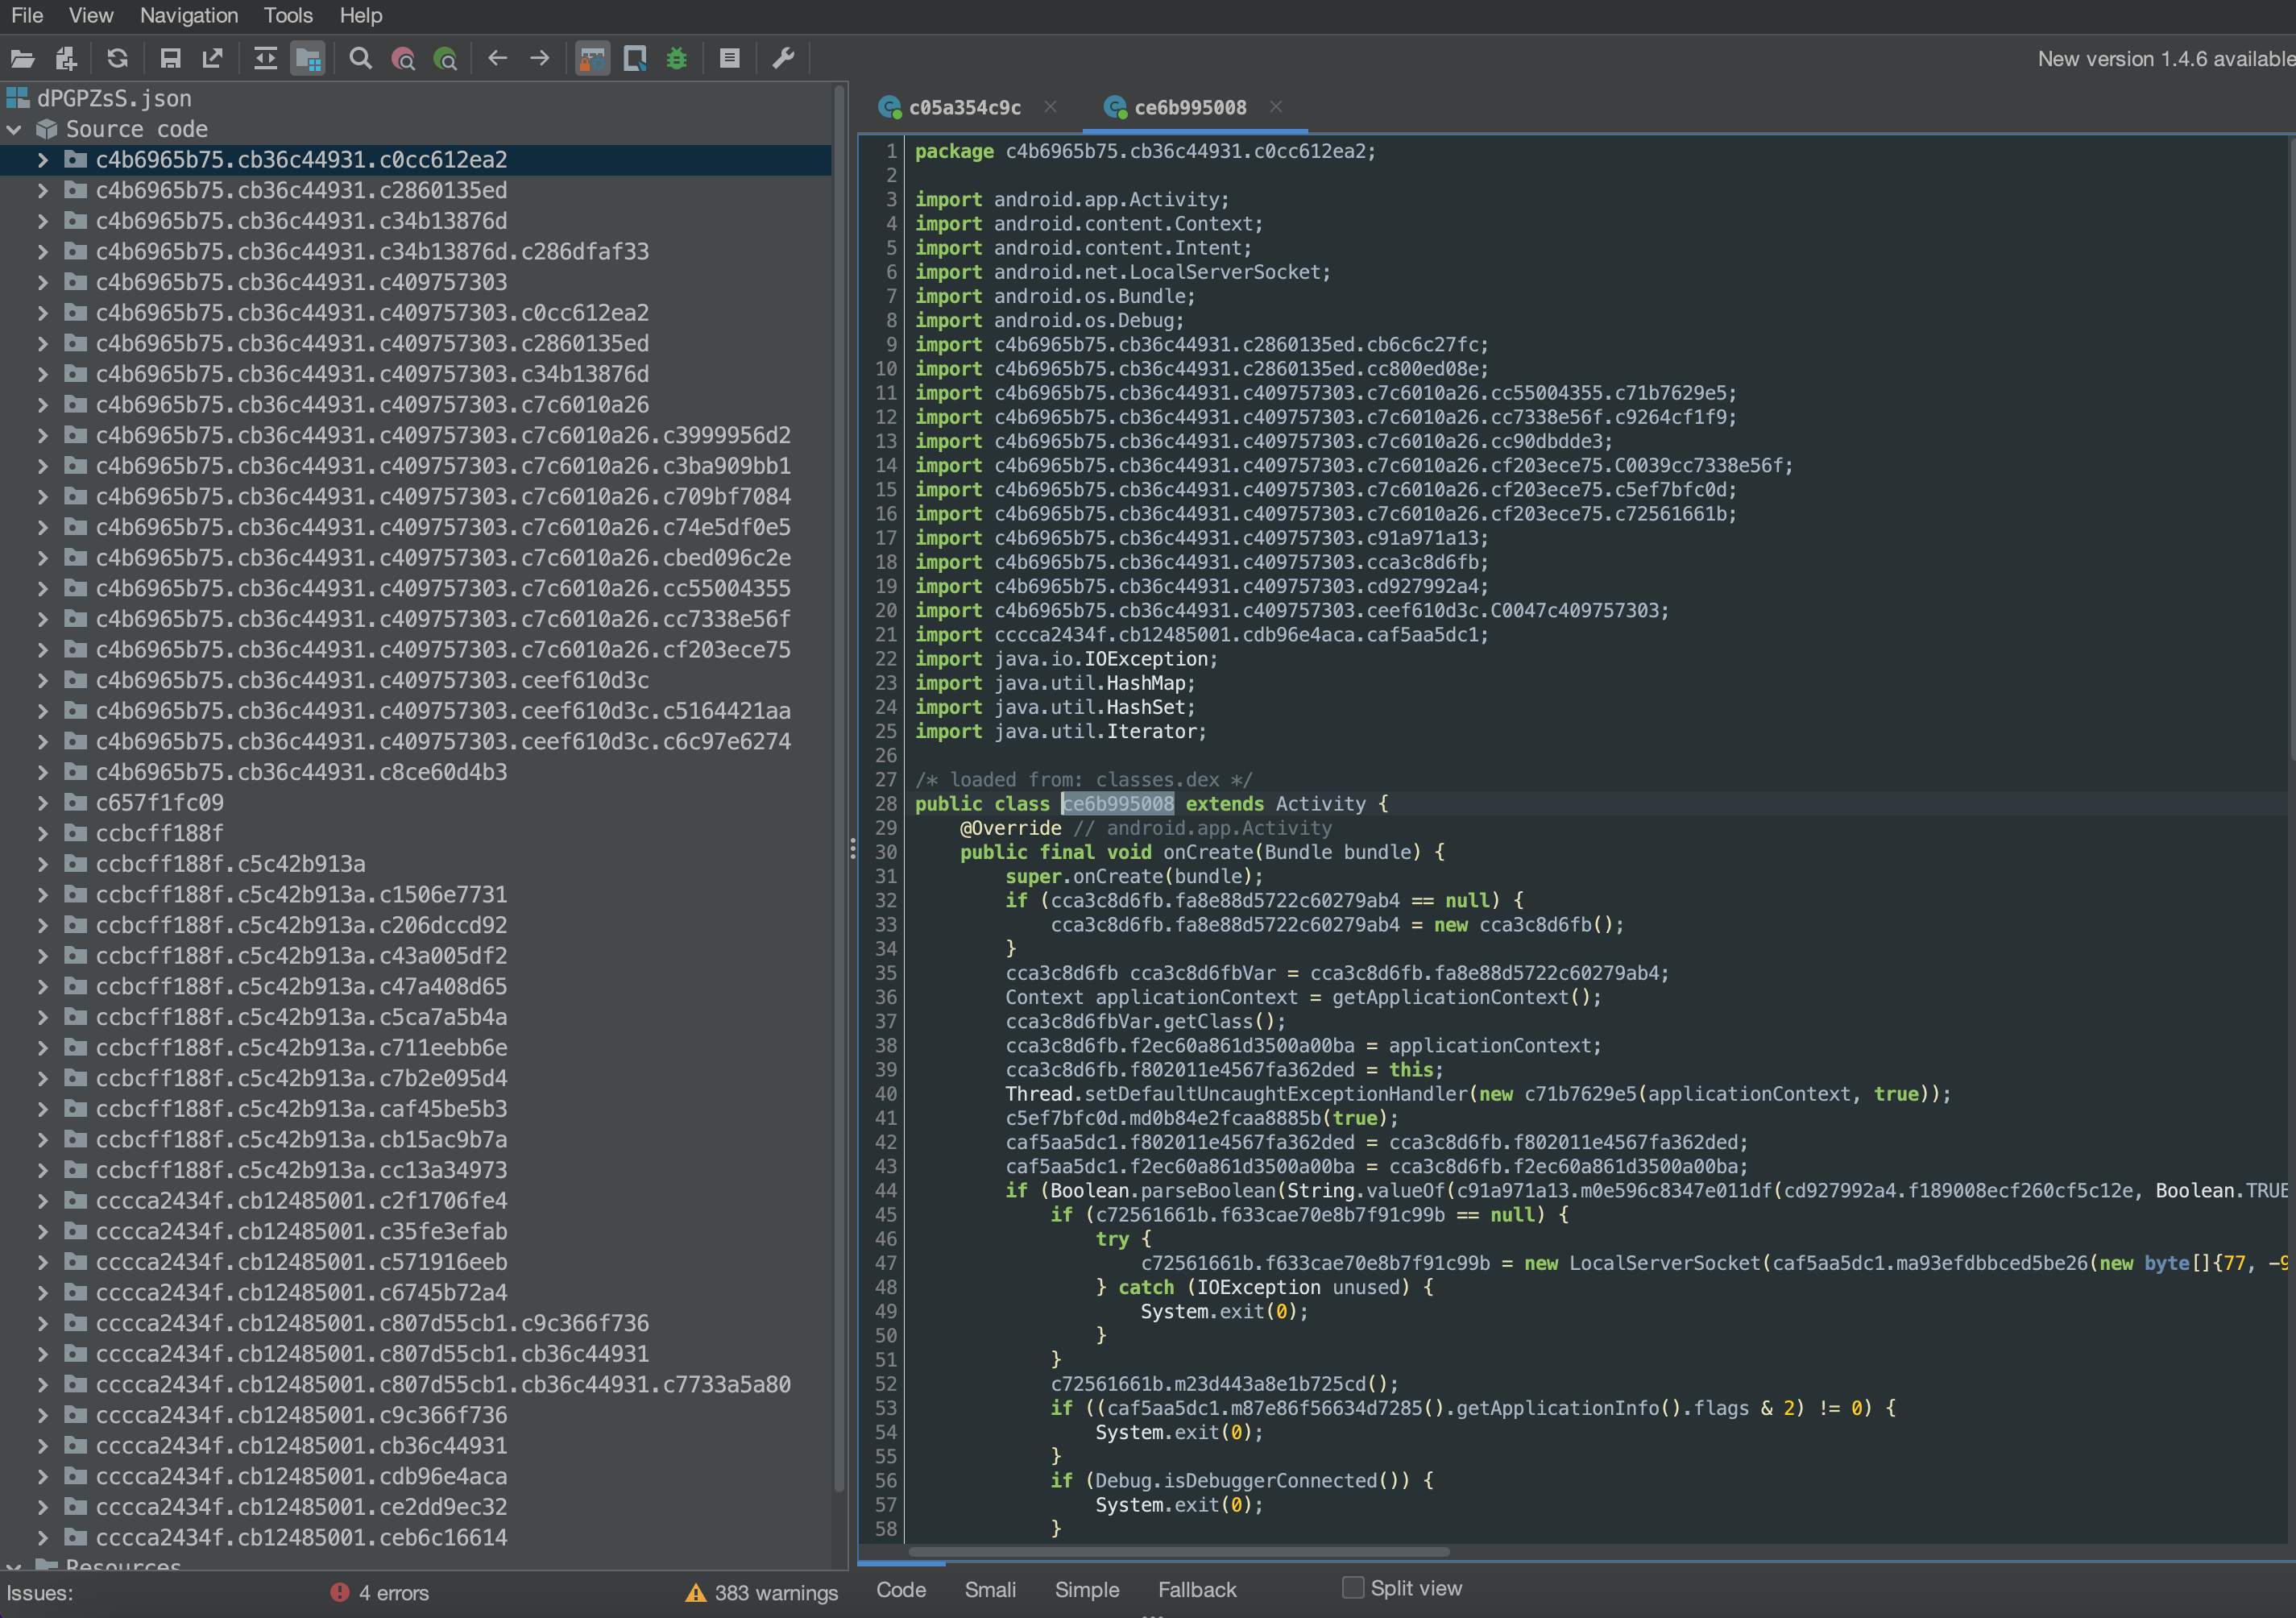
Task: Open the Help menu
Action: pyautogui.click(x=361, y=15)
